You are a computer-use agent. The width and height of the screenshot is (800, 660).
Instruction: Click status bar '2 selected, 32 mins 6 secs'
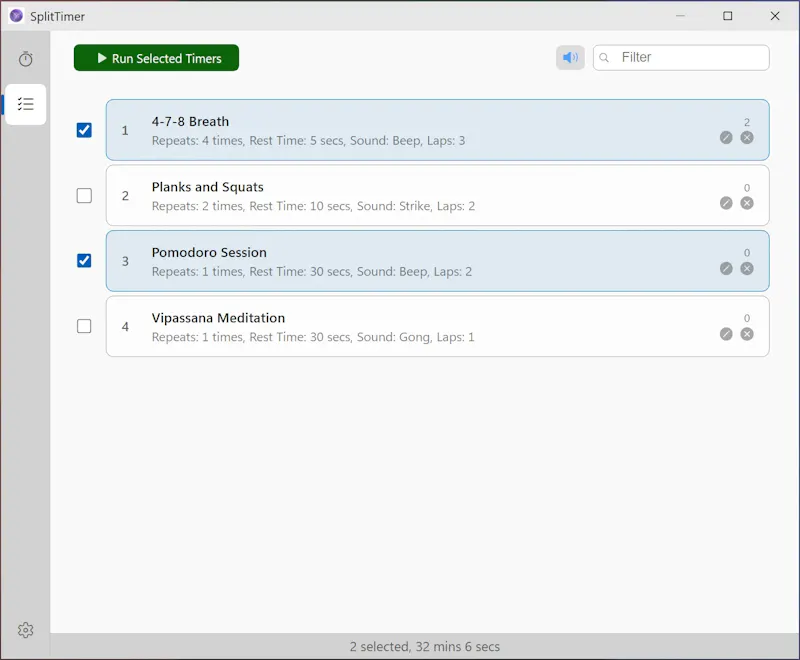coord(424,647)
